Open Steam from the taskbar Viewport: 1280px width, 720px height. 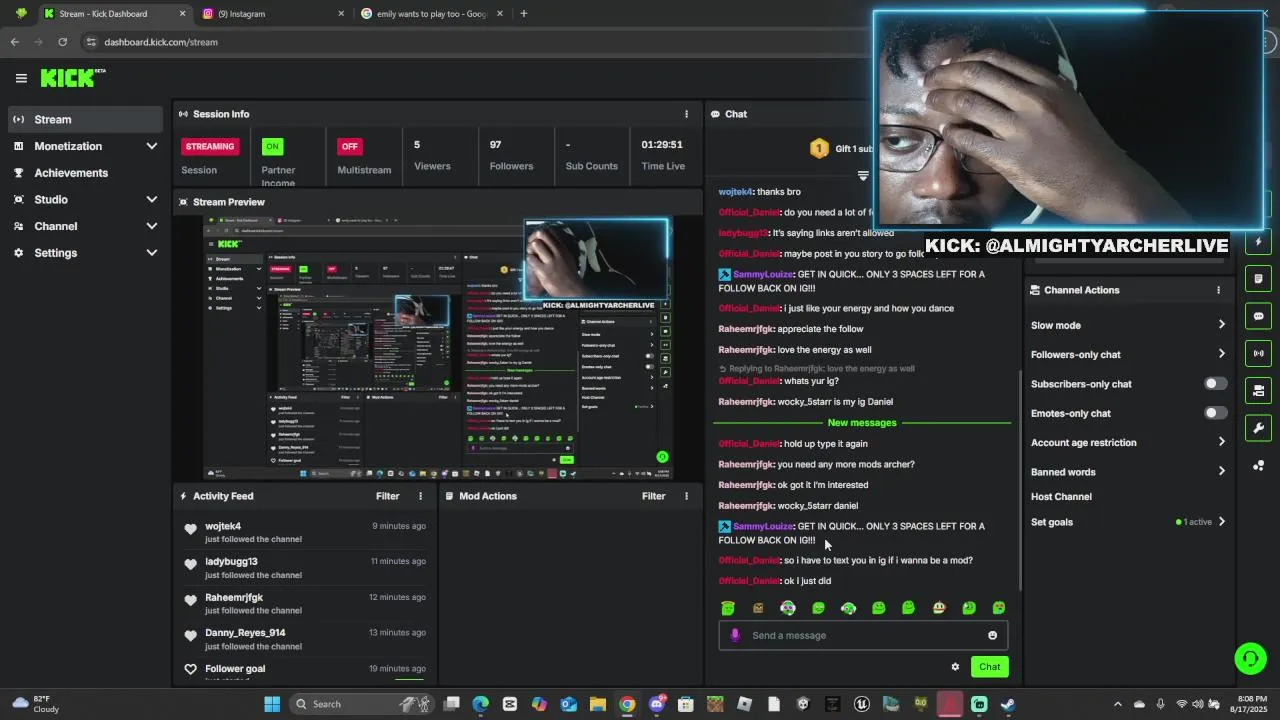[1008, 704]
